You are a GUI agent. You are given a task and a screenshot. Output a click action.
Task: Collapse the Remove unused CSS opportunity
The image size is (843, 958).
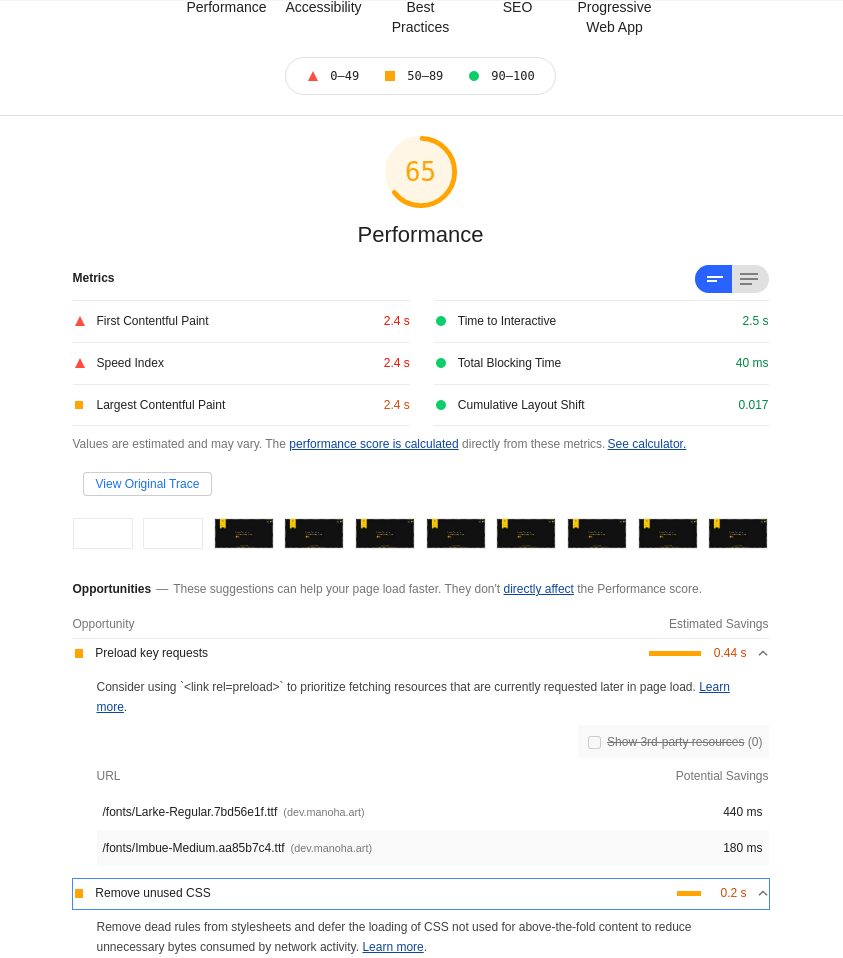click(x=763, y=893)
